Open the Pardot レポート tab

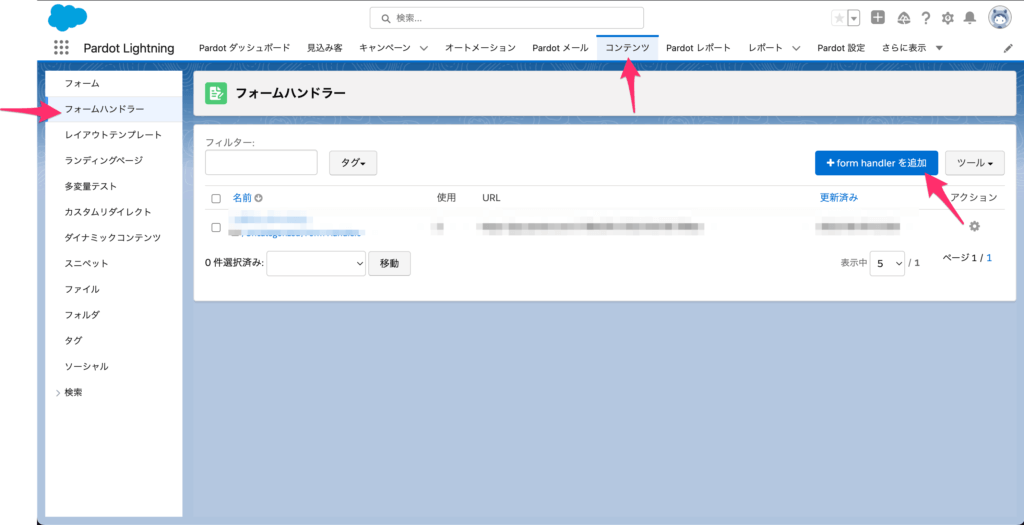click(698, 48)
